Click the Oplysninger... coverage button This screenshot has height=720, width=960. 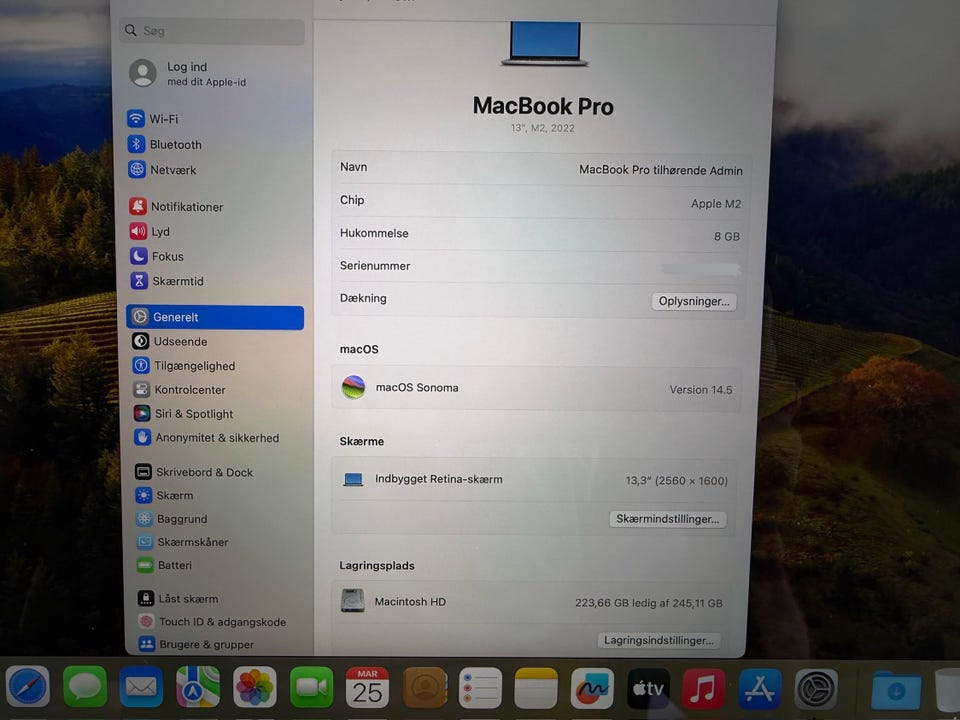(x=694, y=301)
